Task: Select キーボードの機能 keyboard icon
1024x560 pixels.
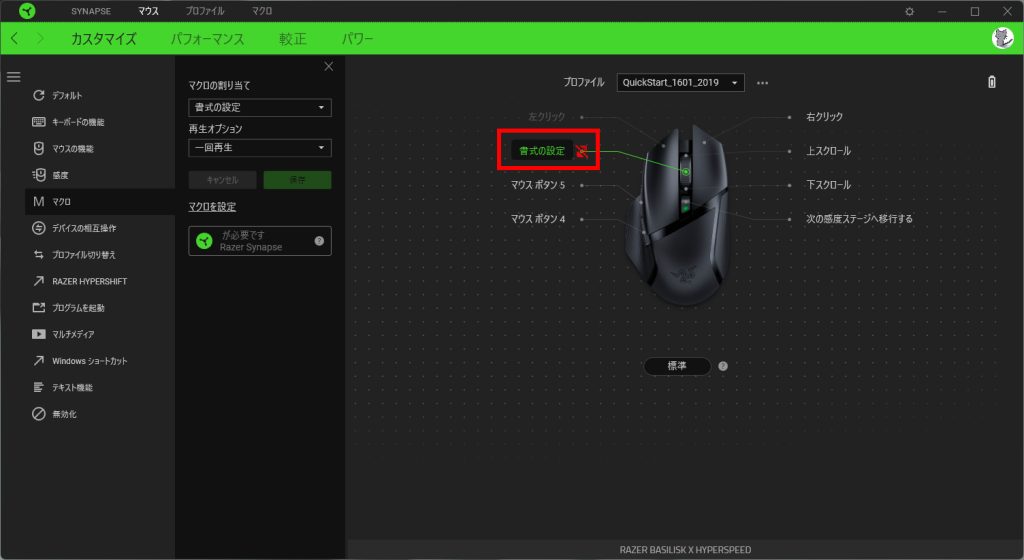Action: pos(39,122)
